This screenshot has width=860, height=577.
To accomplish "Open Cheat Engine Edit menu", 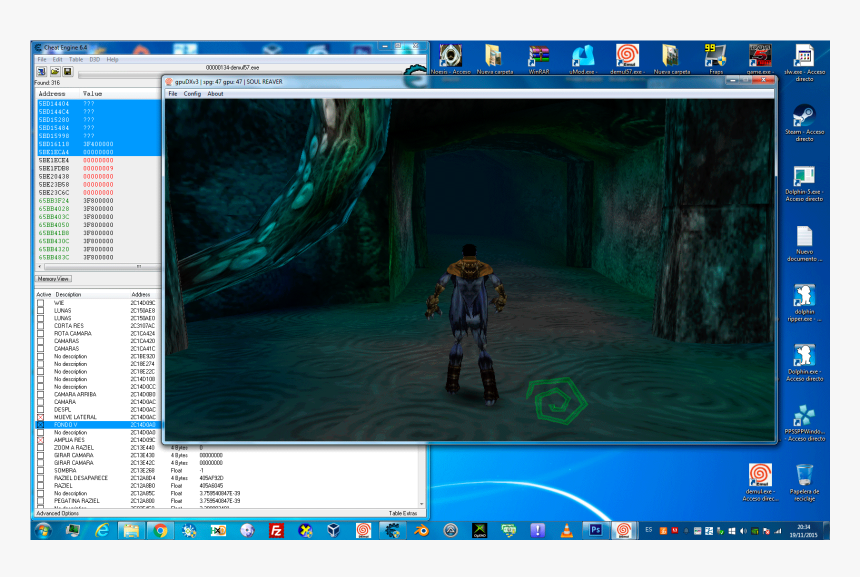I will coord(58,59).
